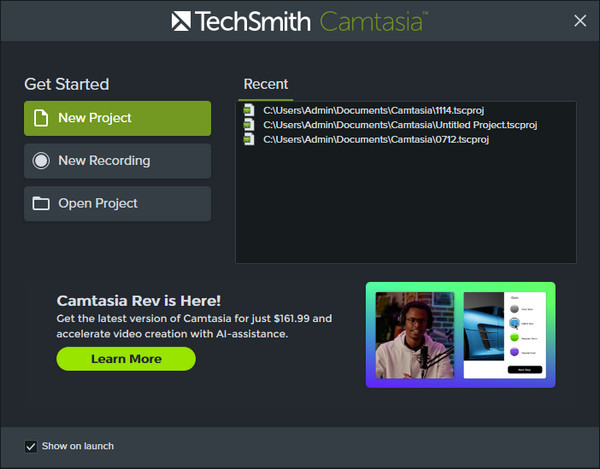The image size is (600, 469).
Task: Click the blank page icon in New Project
Action: 41,118
